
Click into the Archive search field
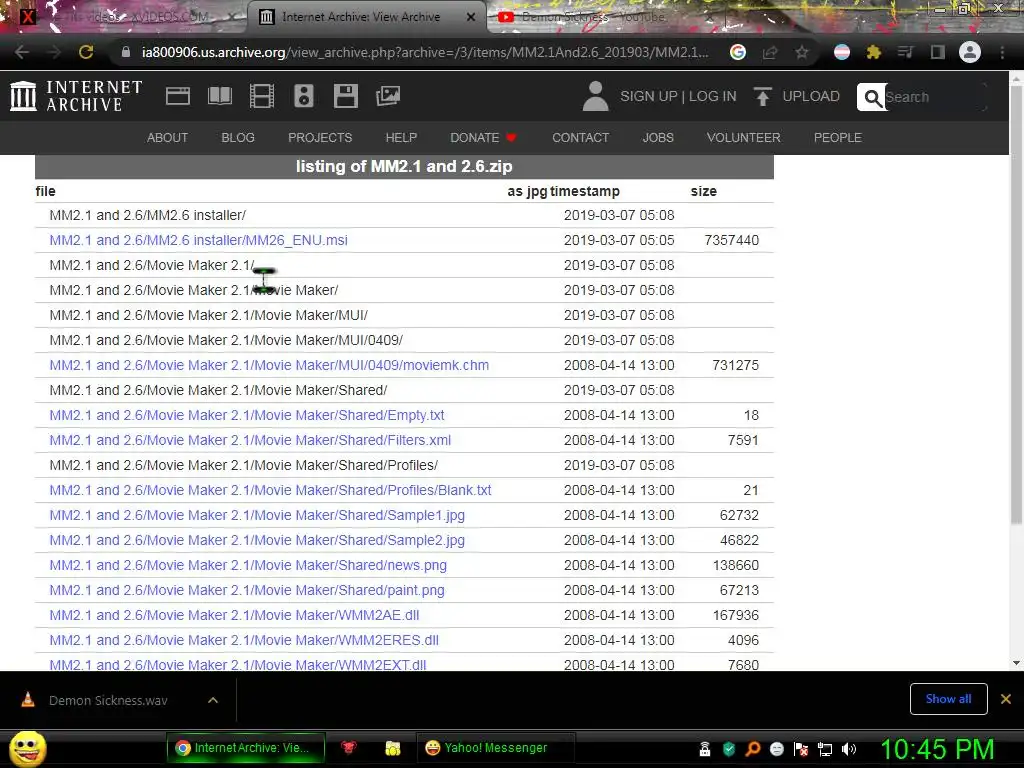(934, 97)
